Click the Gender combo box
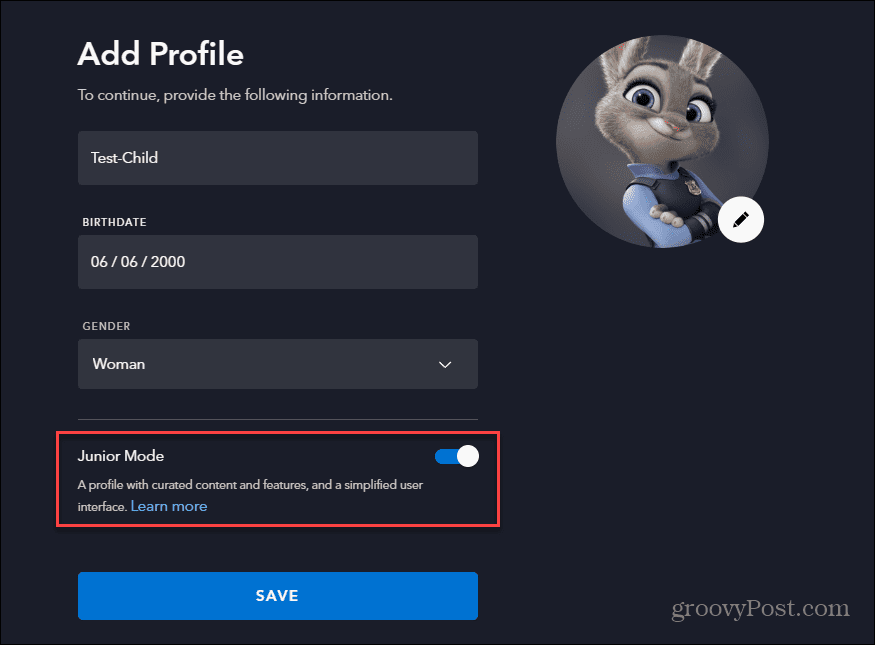The height and width of the screenshot is (645, 875). (x=277, y=364)
